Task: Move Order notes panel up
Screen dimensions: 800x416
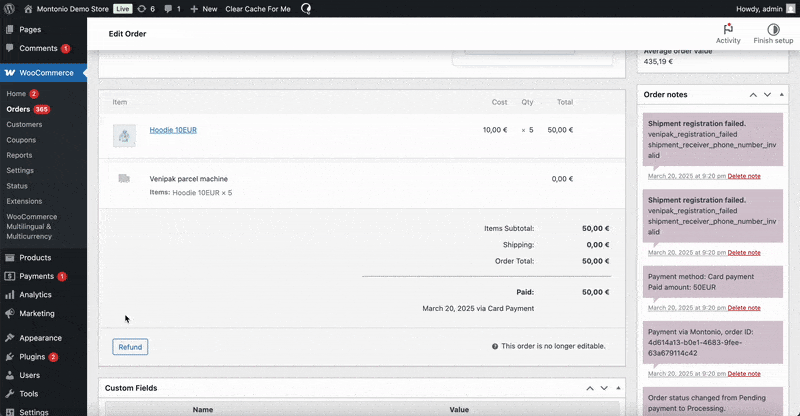Action: pos(753,95)
